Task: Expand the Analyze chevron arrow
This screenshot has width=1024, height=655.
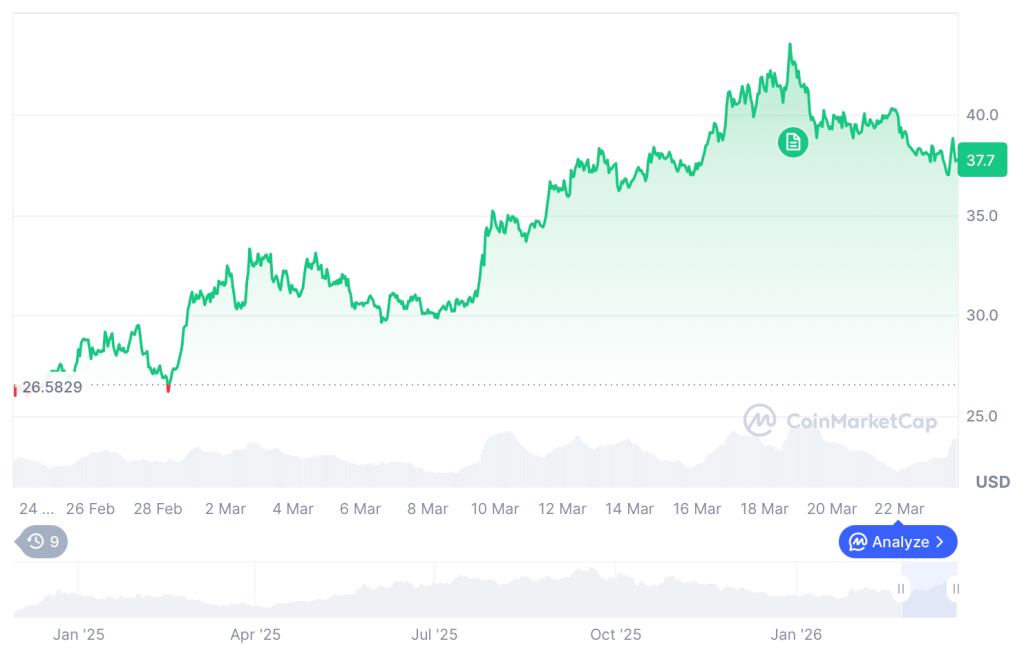Action: click(940, 542)
